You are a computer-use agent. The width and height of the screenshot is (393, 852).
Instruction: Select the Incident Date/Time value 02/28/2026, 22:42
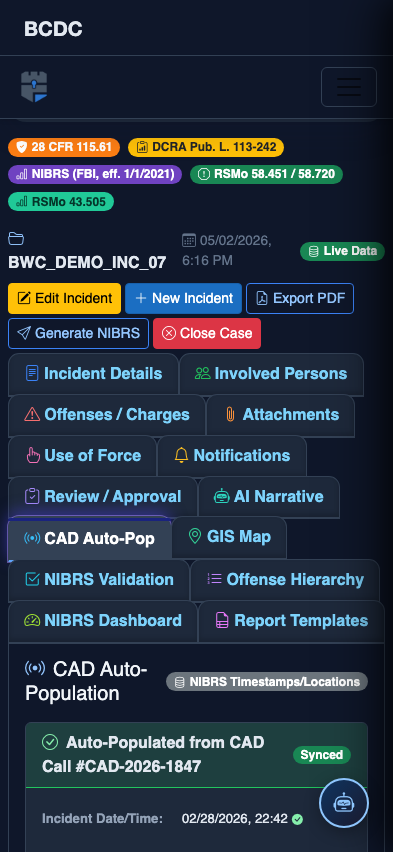coord(235,819)
